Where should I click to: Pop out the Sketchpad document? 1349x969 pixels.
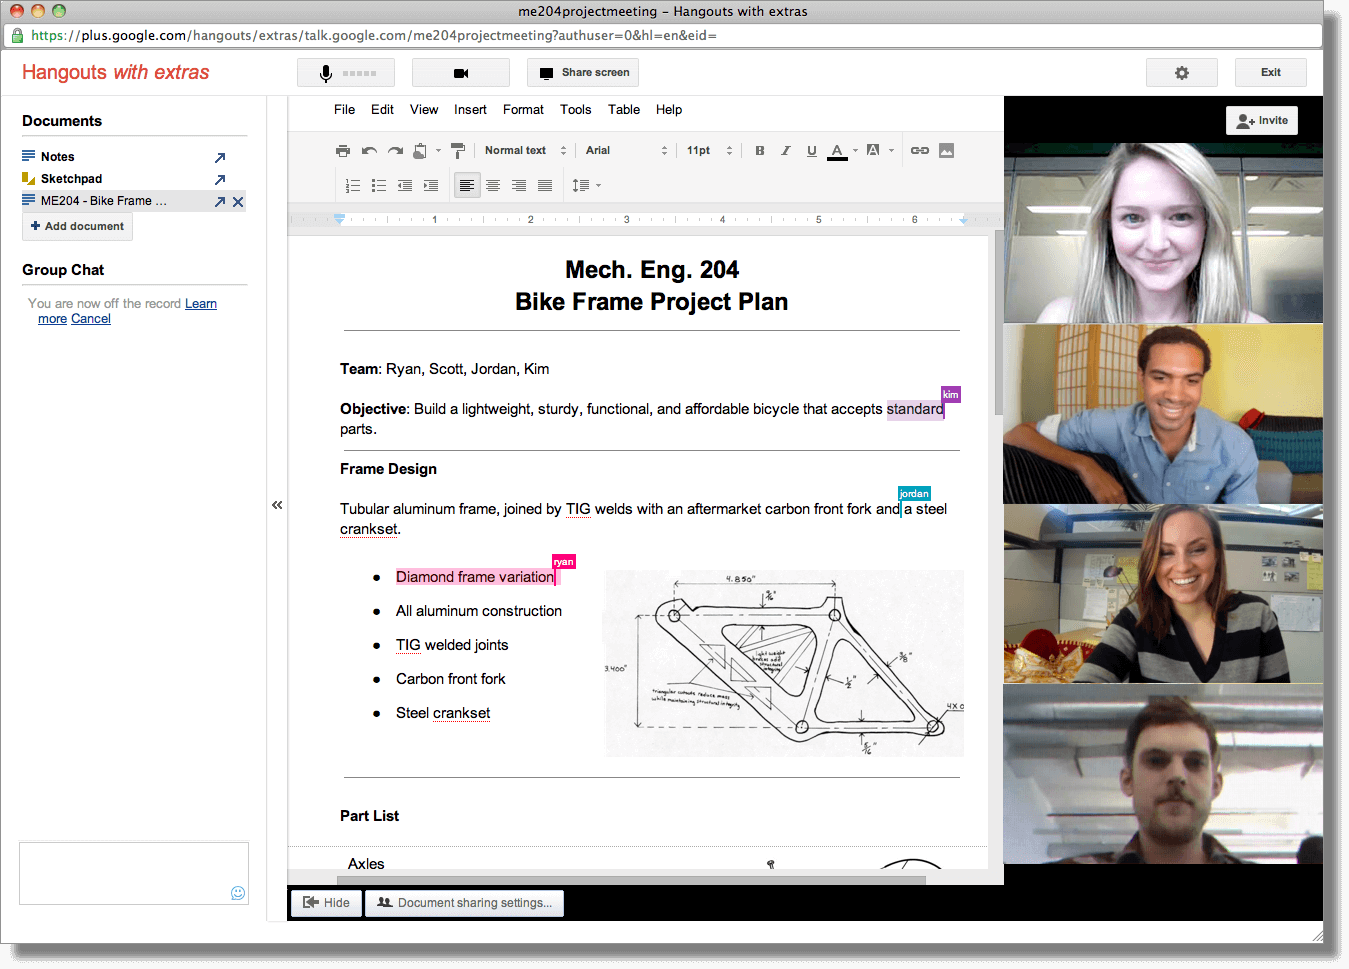click(x=220, y=180)
